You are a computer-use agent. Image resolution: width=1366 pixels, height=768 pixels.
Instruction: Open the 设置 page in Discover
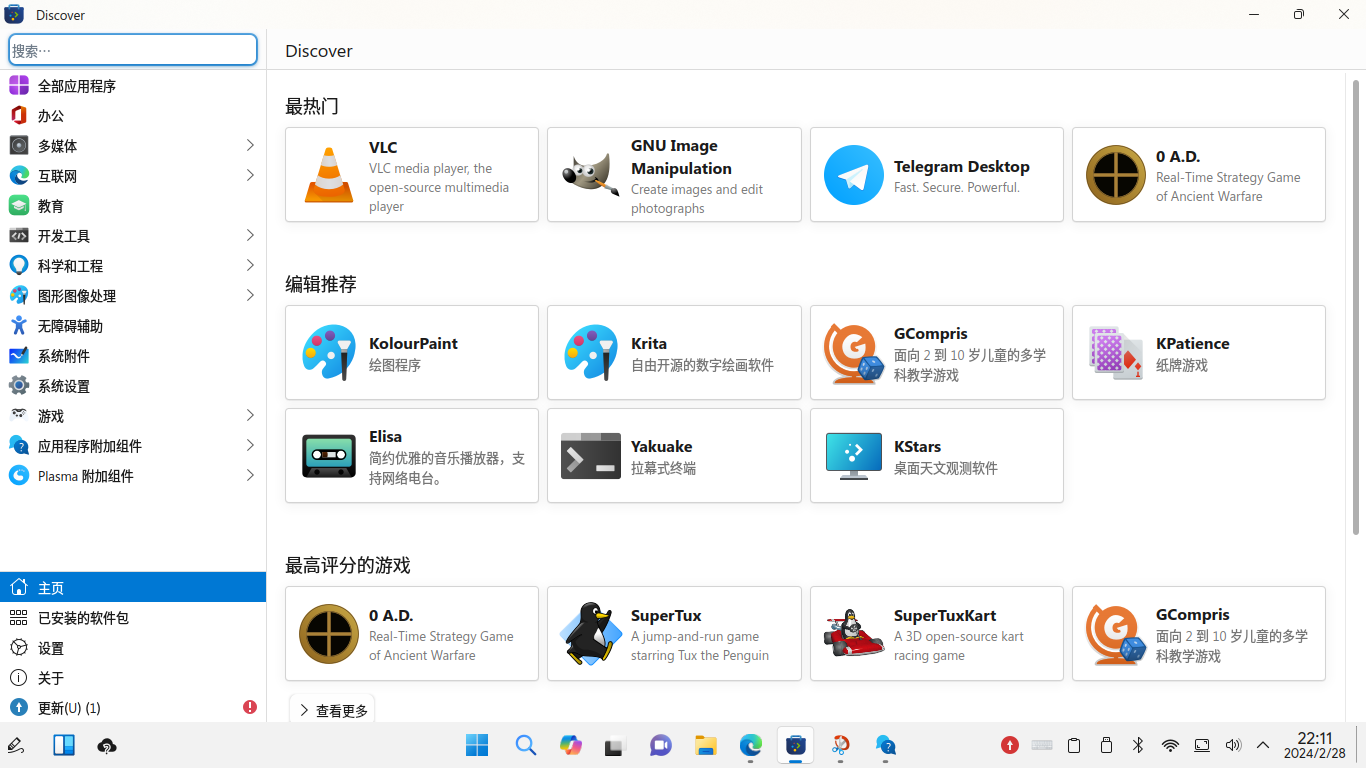pyautogui.click(x=133, y=648)
